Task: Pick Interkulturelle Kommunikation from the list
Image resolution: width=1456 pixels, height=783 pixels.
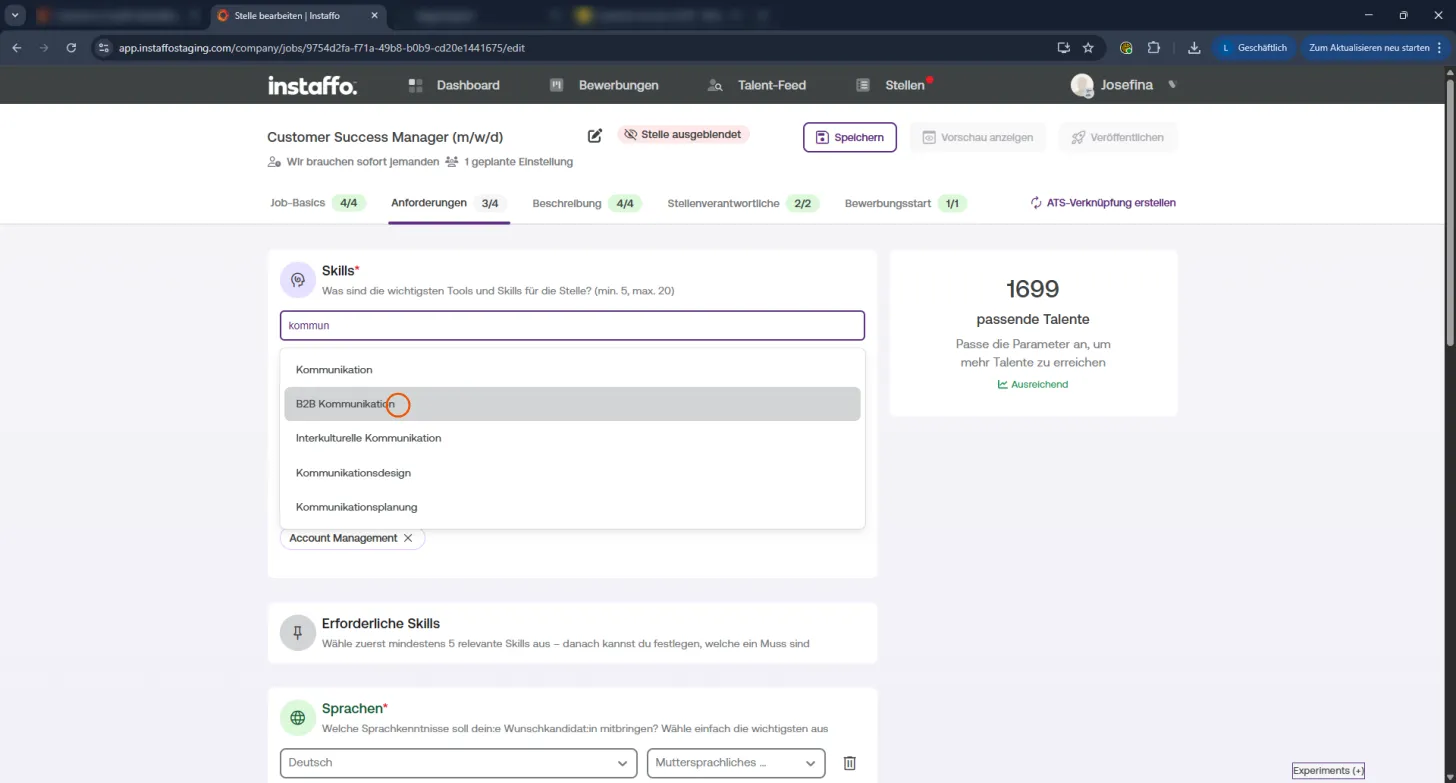Action: pos(572,438)
